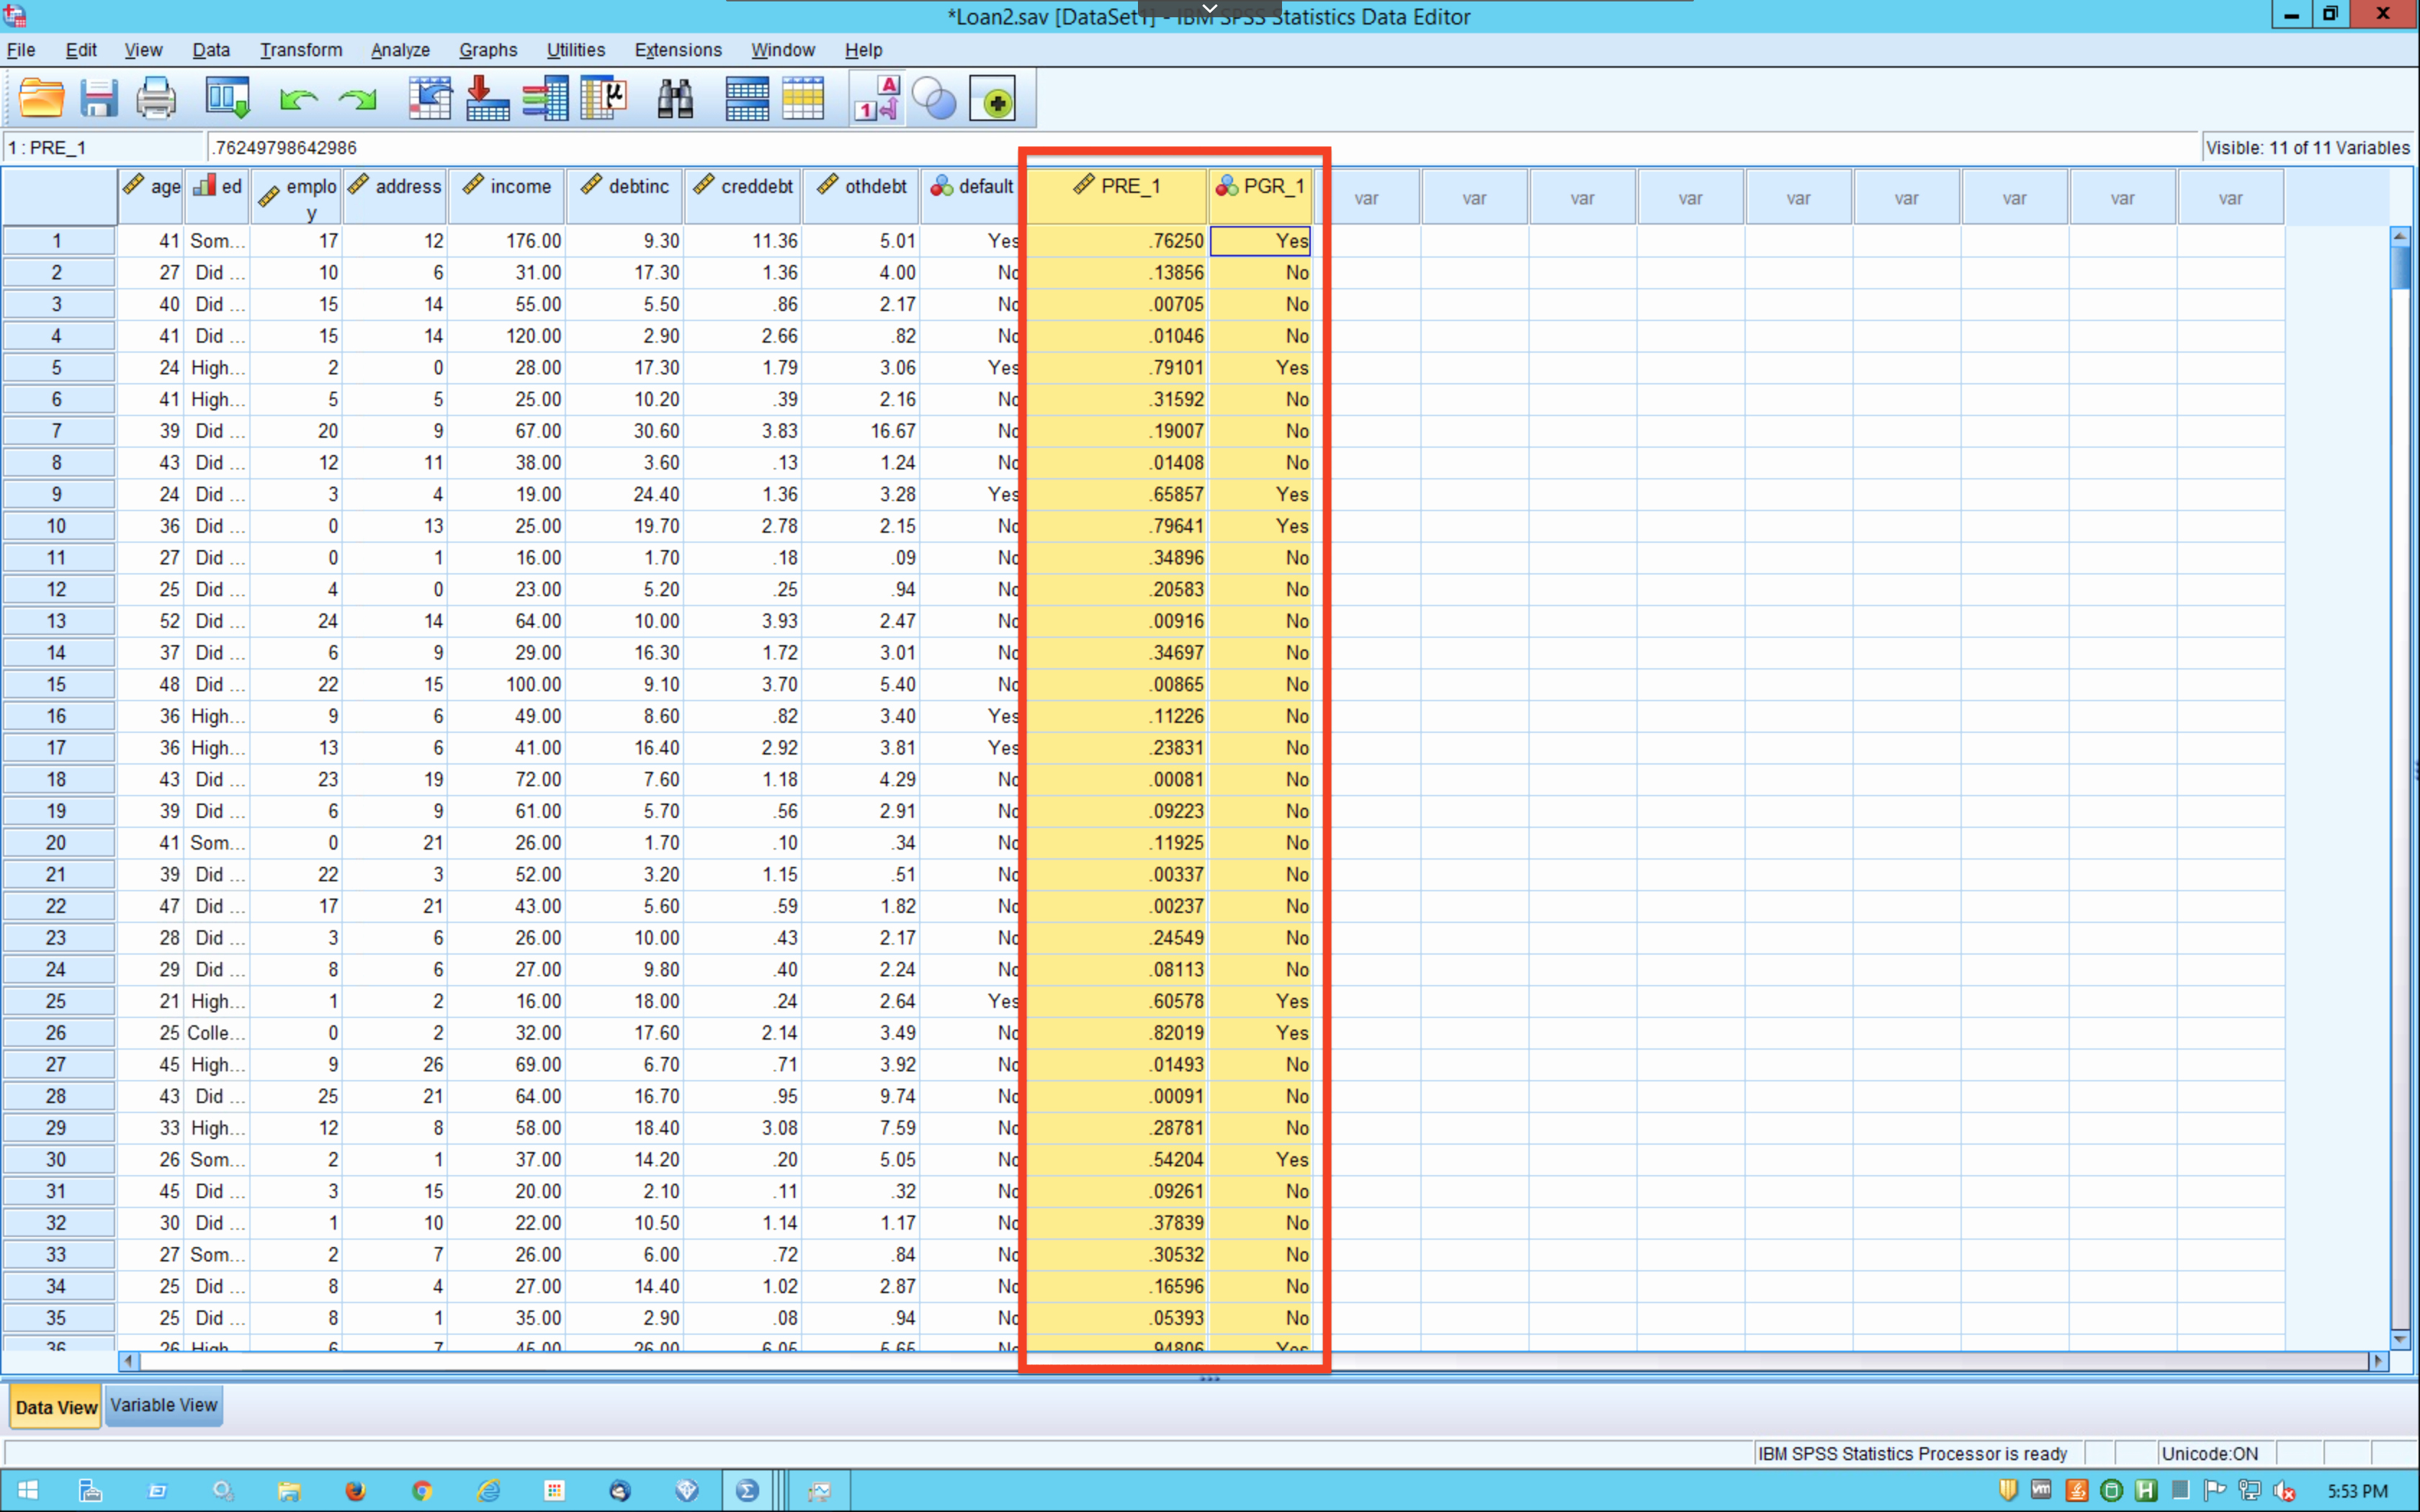Switch to the Variable View tab
Screen dimensions: 2420x1512
163,1405
